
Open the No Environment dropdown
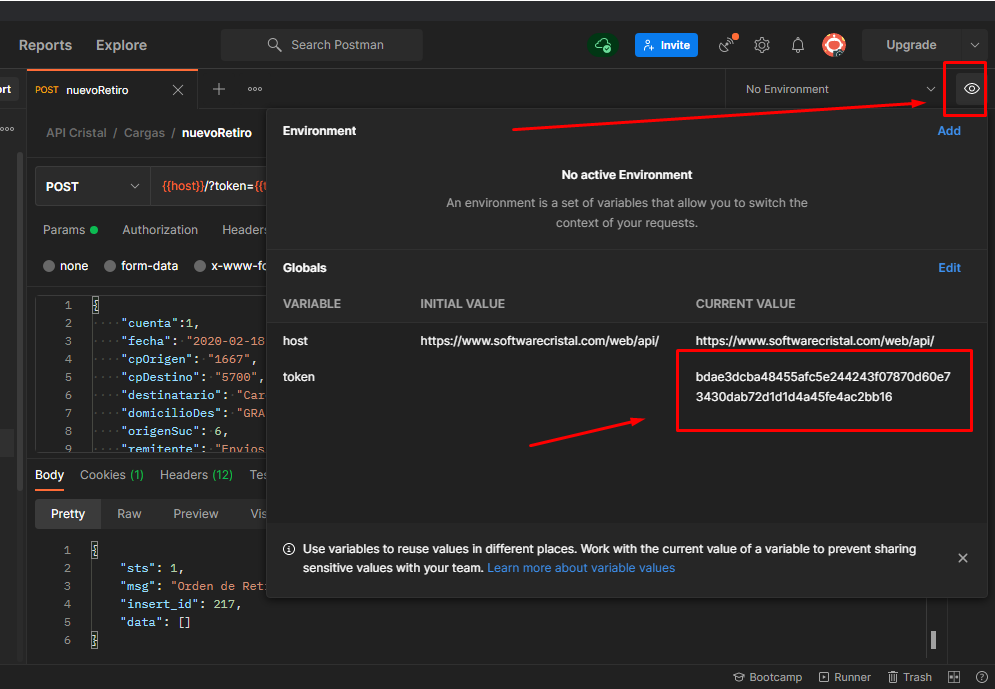841,89
